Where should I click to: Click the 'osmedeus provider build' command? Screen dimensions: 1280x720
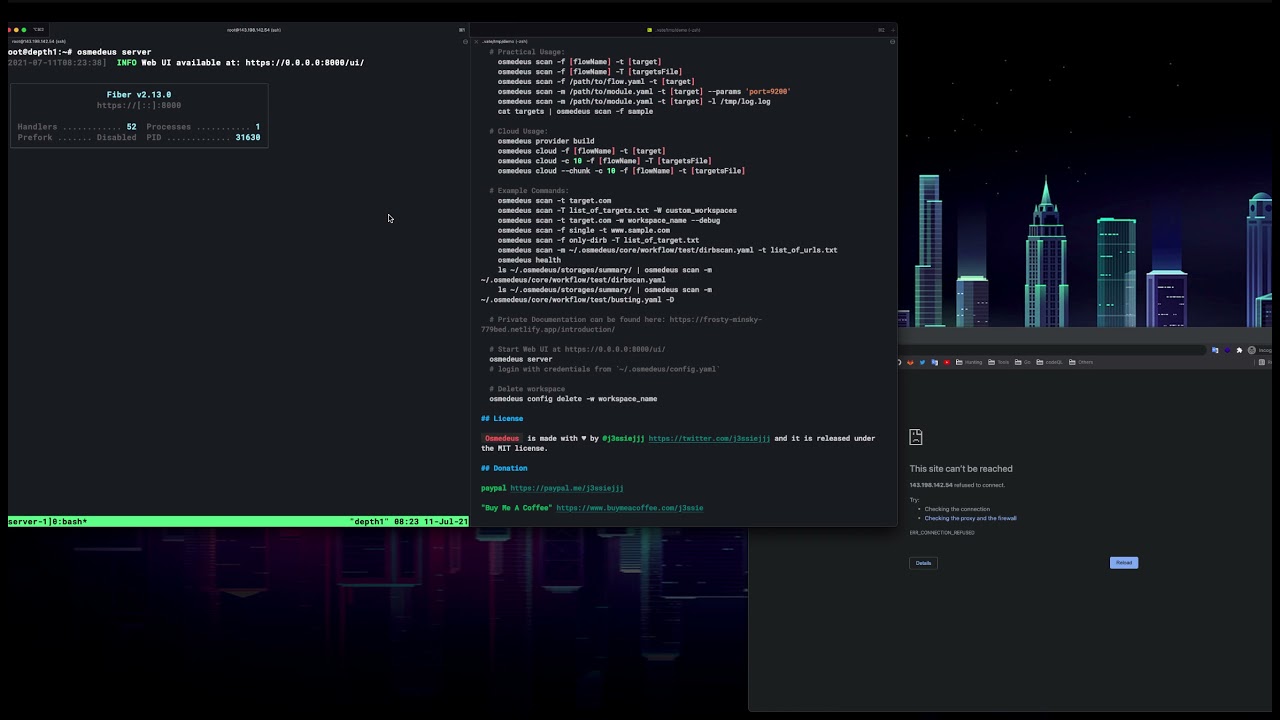pos(546,141)
